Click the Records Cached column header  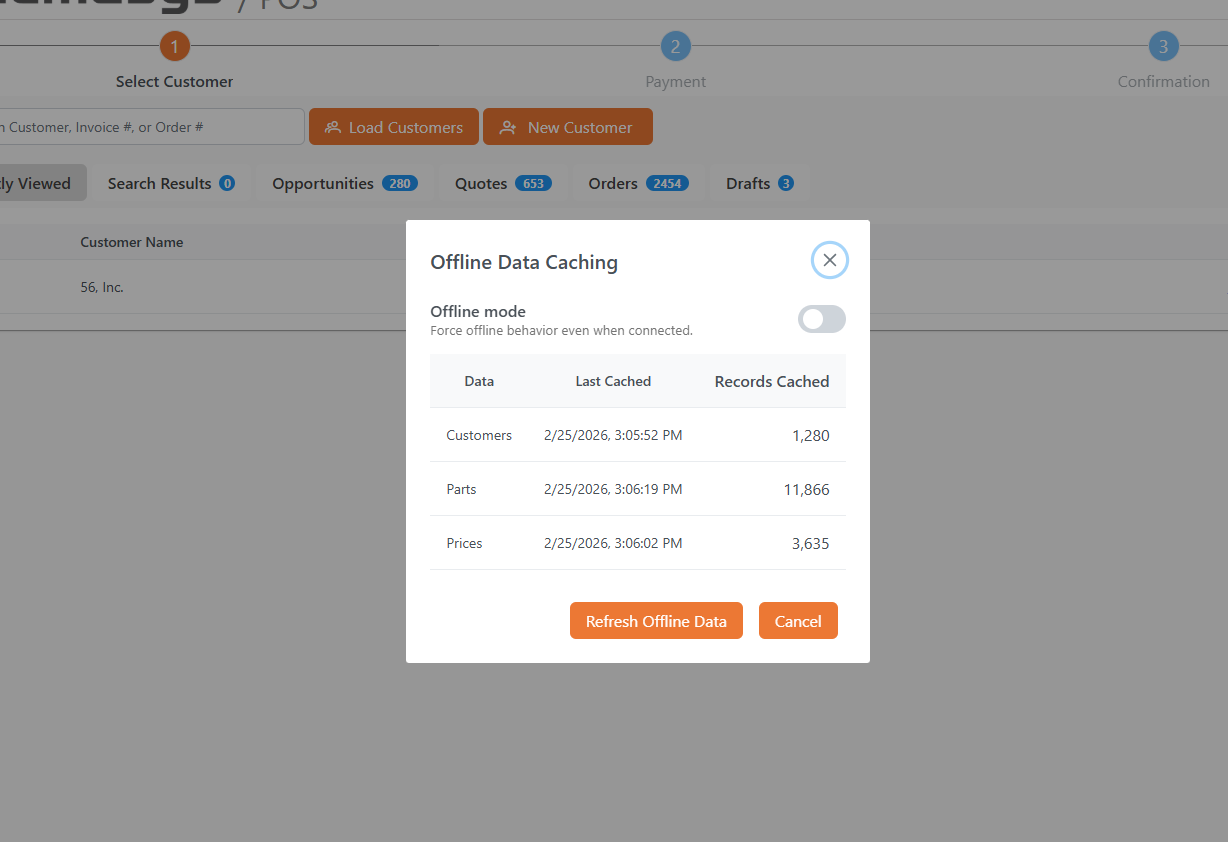771,381
